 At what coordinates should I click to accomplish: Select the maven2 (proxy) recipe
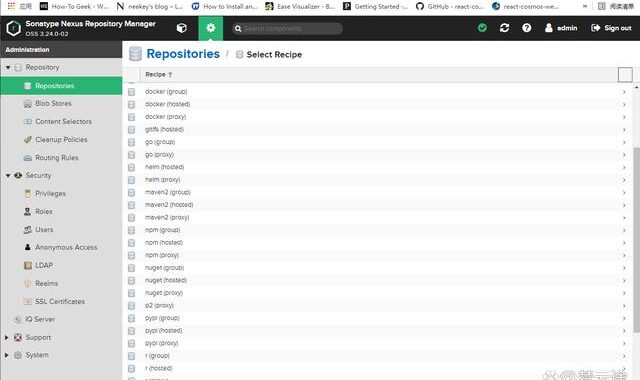click(x=378, y=218)
